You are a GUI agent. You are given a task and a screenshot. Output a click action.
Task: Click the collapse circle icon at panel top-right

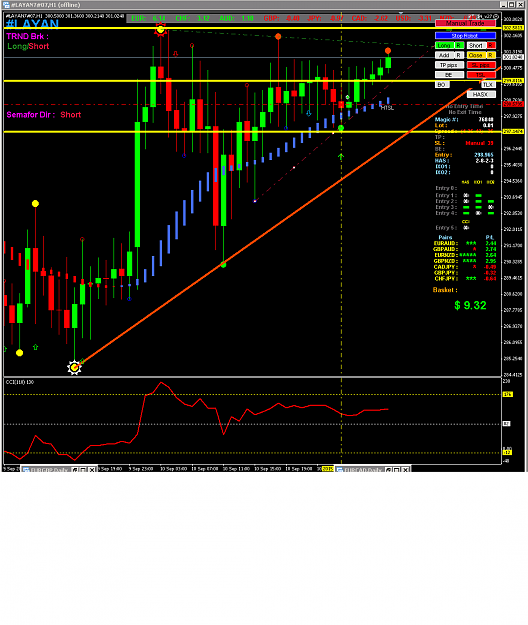click(496, 17)
